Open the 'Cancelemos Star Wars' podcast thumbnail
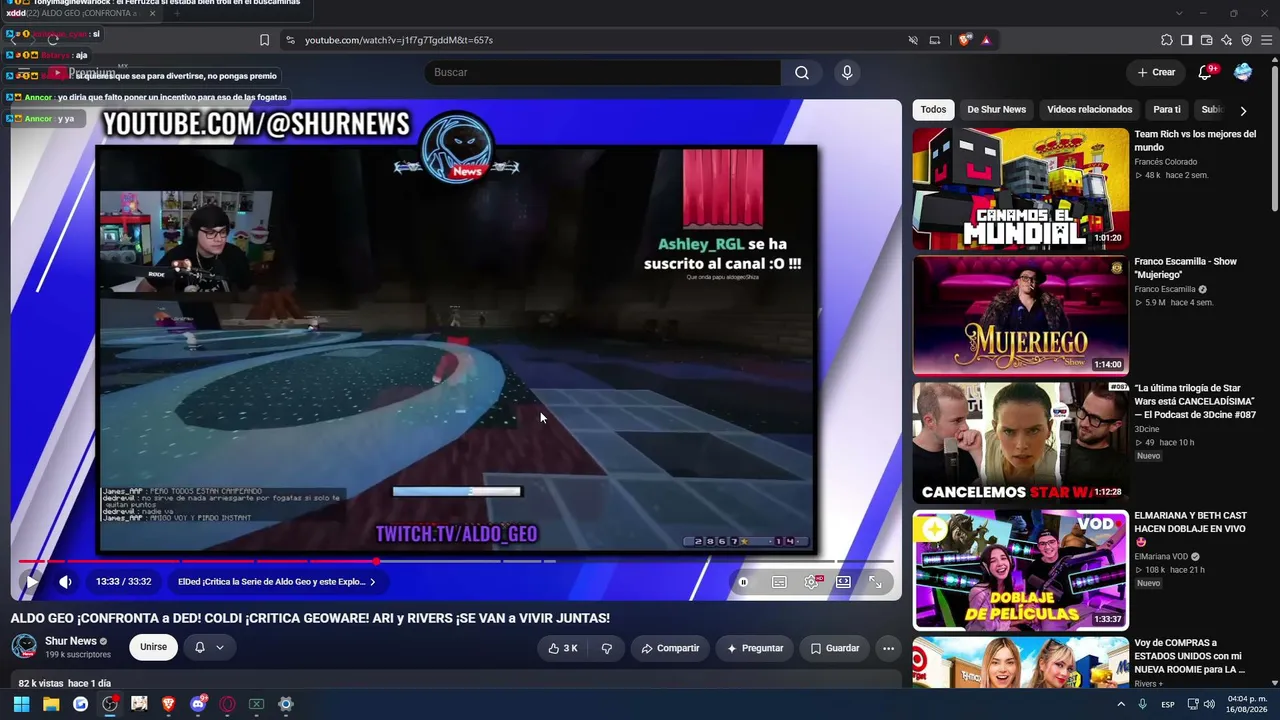The image size is (1280, 720). [1020, 442]
